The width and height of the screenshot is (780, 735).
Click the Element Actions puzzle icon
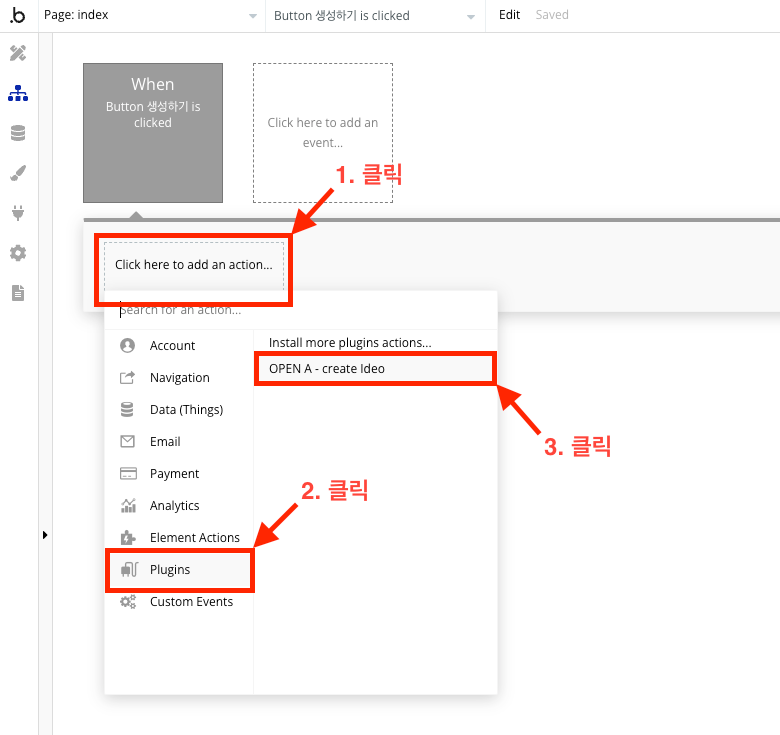click(x=128, y=538)
